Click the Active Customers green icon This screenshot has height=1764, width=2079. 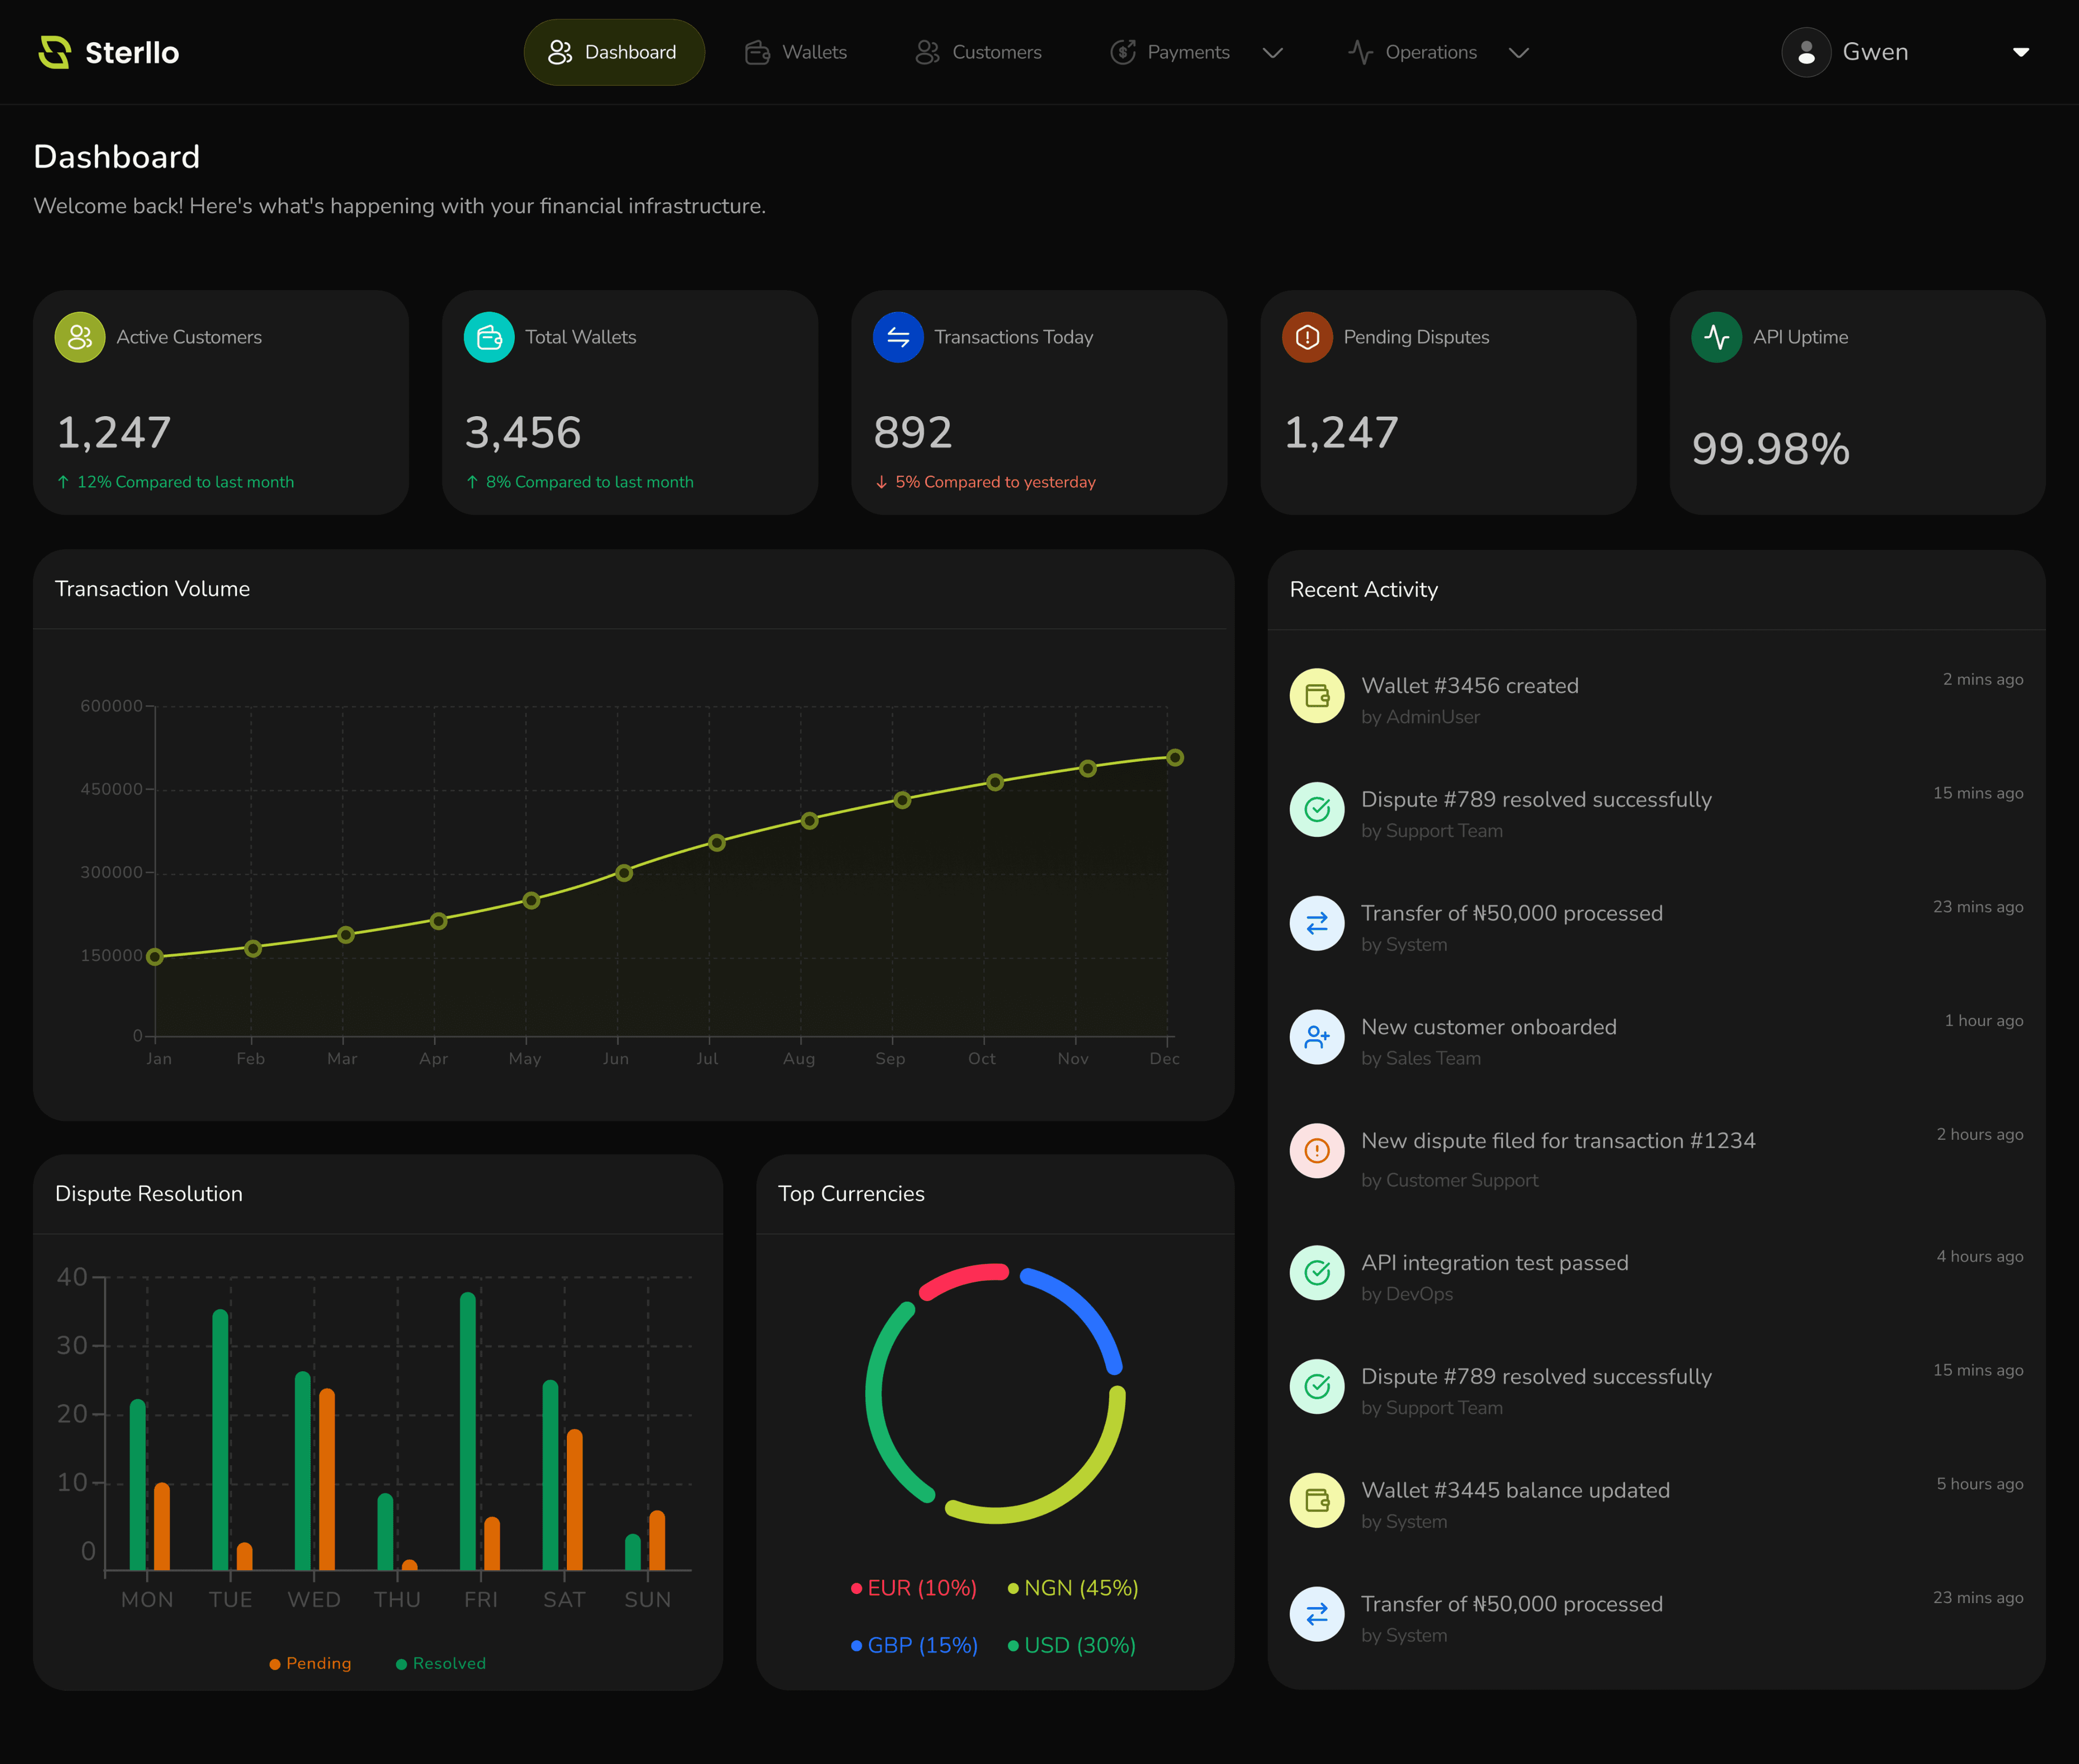coord(80,337)
